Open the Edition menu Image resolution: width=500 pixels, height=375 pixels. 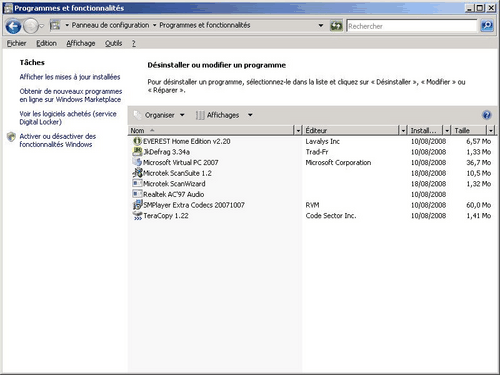click(46, 43)
